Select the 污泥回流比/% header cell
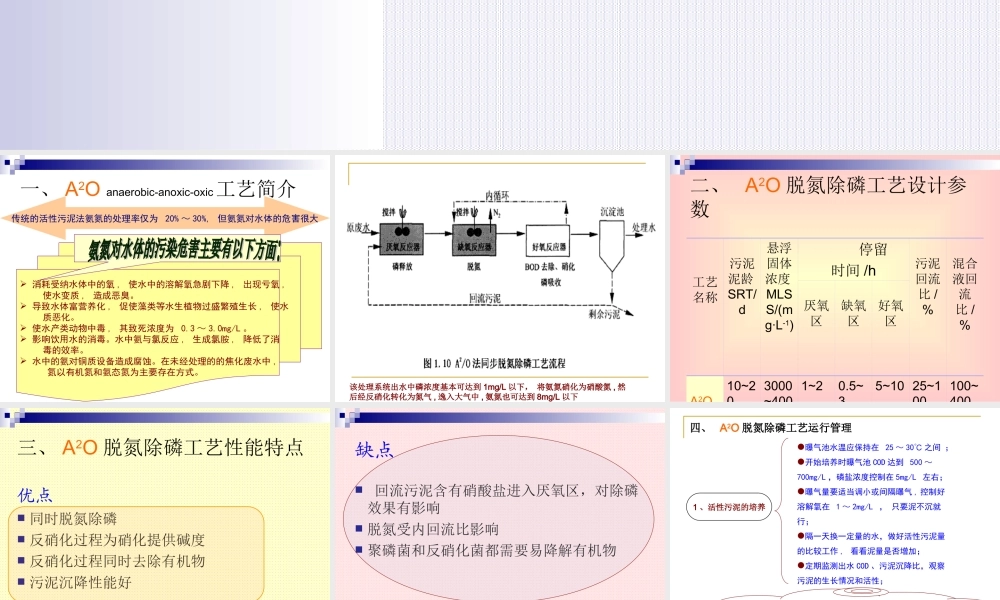The height and width of the screenshot is (600, 1000). click(928, 286)
